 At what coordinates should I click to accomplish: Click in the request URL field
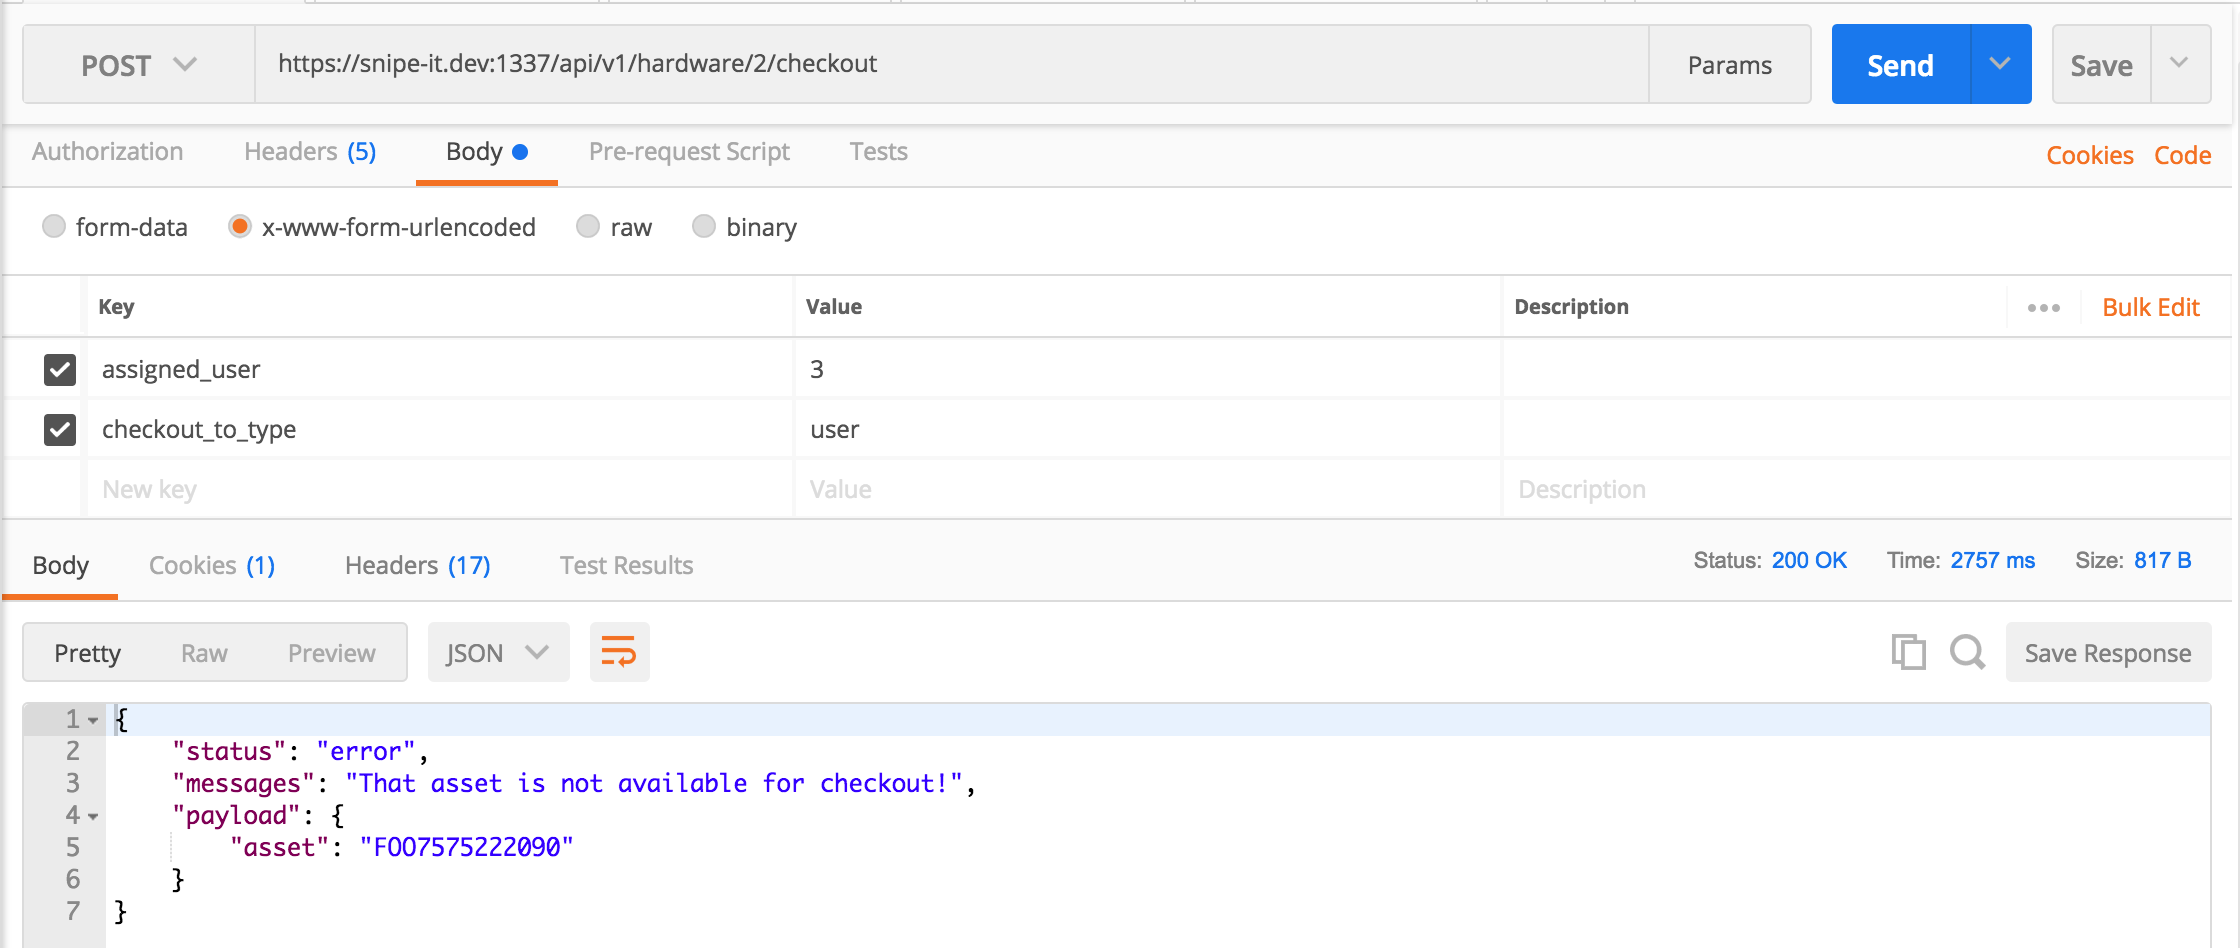[x=900, y=64]
